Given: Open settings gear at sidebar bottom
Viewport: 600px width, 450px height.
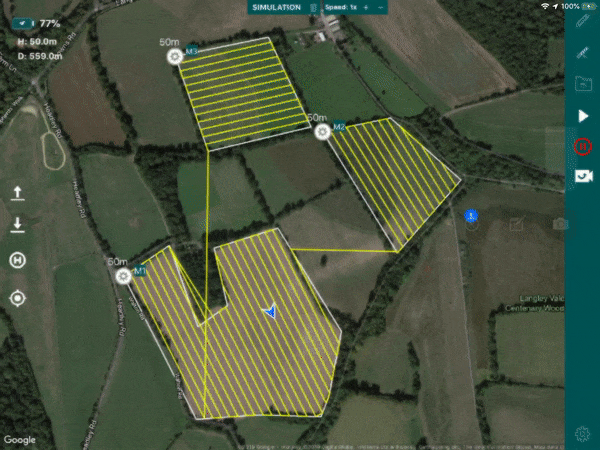Looking at the screenshot, I should [582, 434].
